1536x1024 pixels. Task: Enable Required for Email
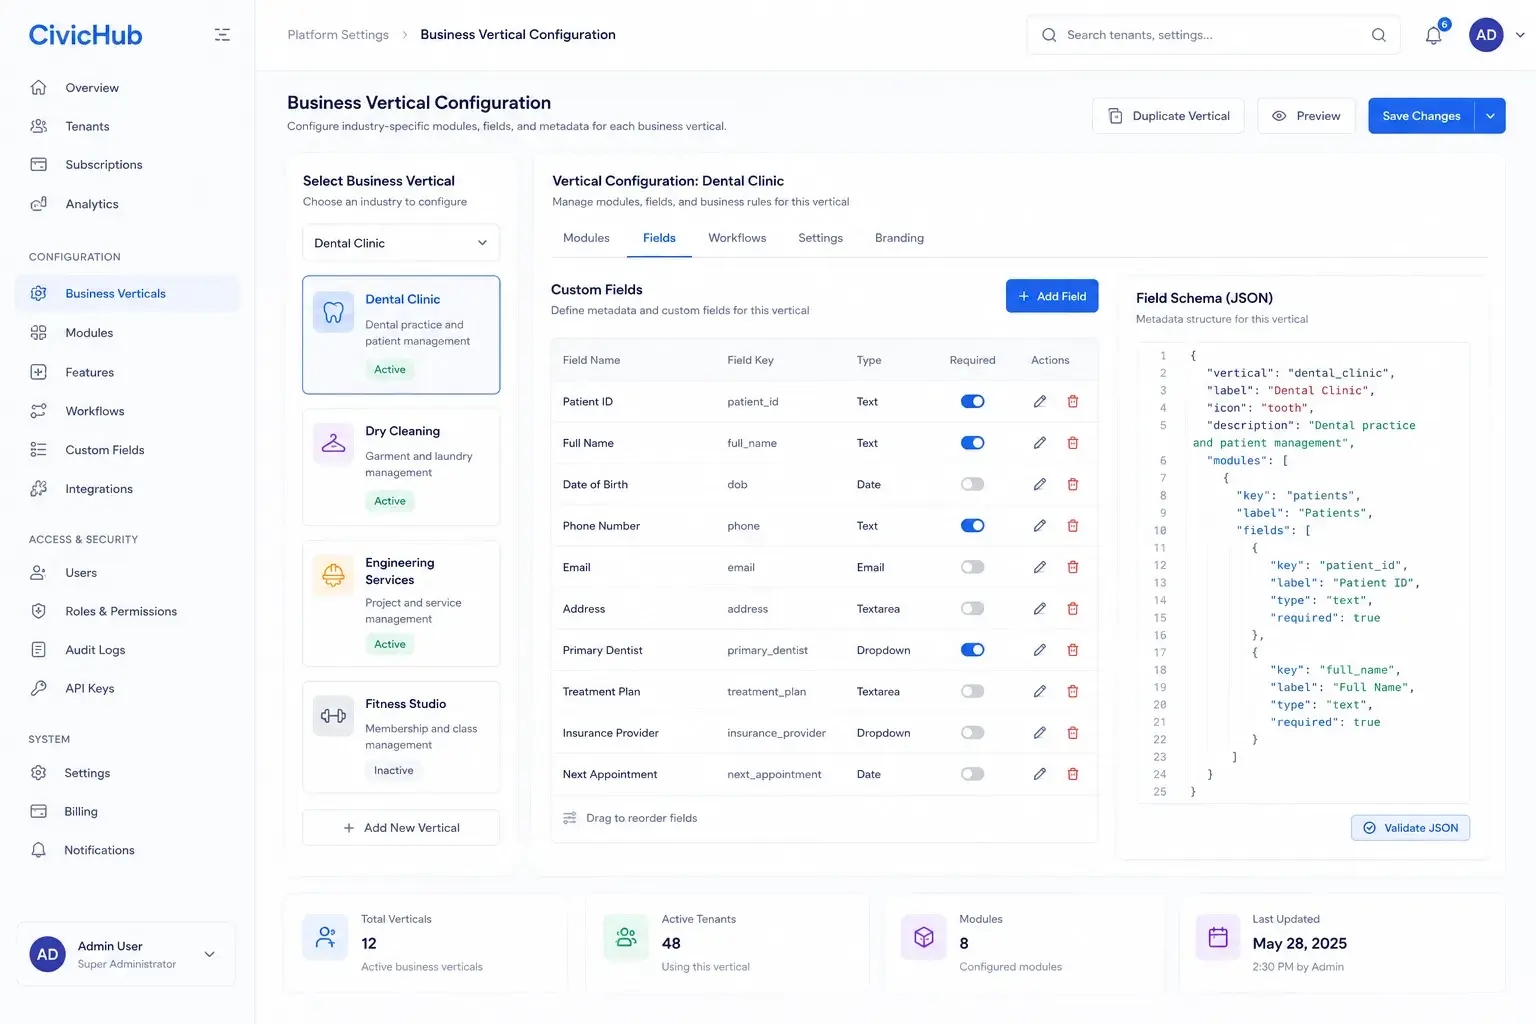[973, 567]
